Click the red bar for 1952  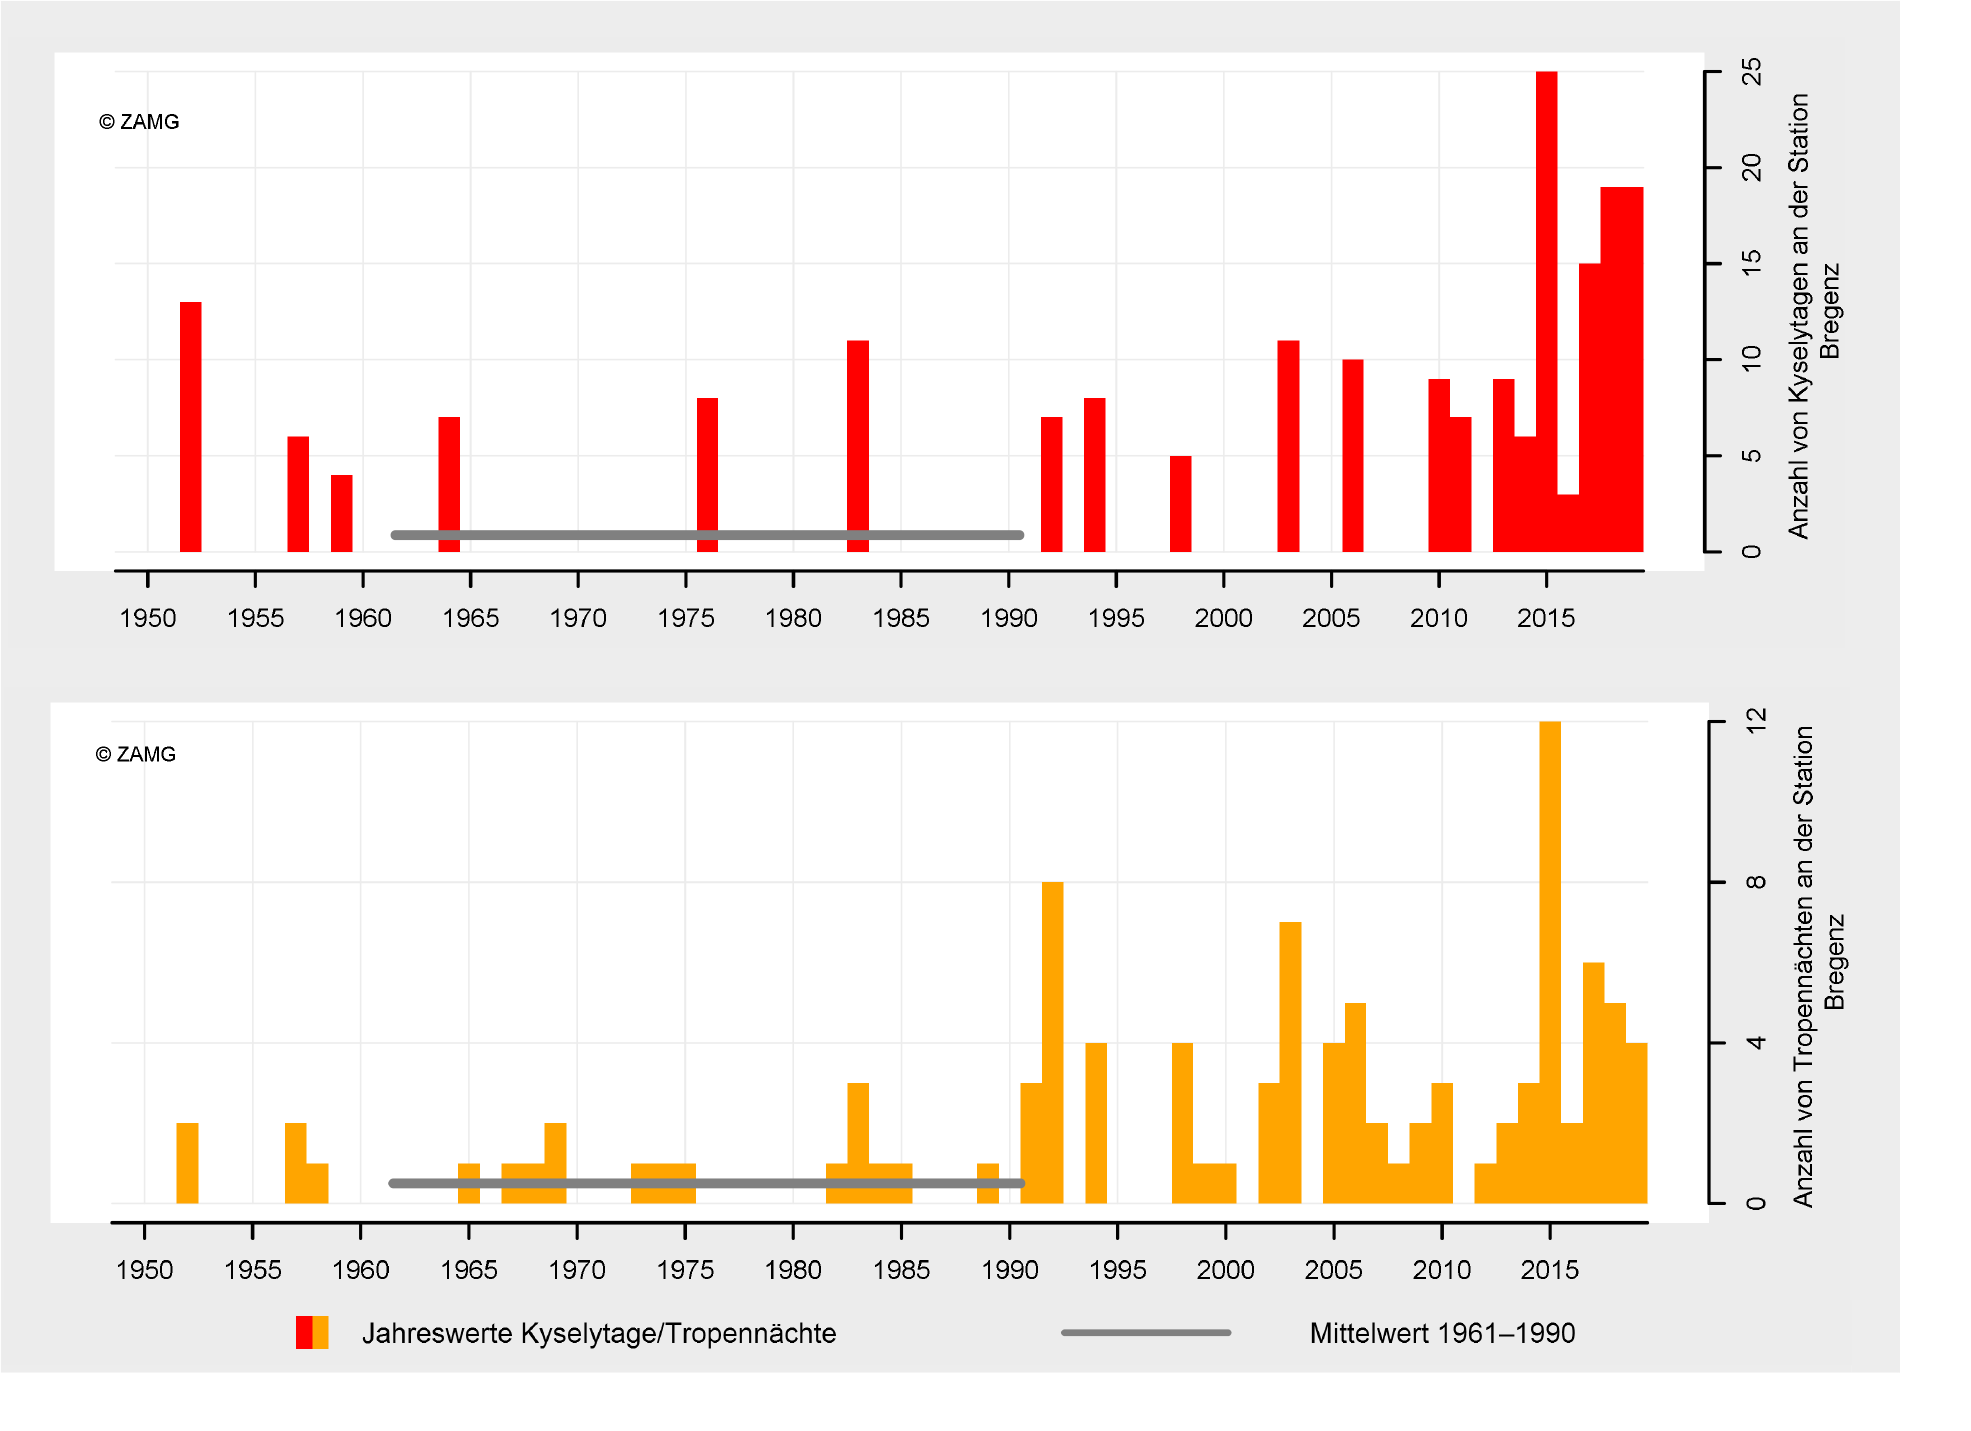(x=190, y=425)
